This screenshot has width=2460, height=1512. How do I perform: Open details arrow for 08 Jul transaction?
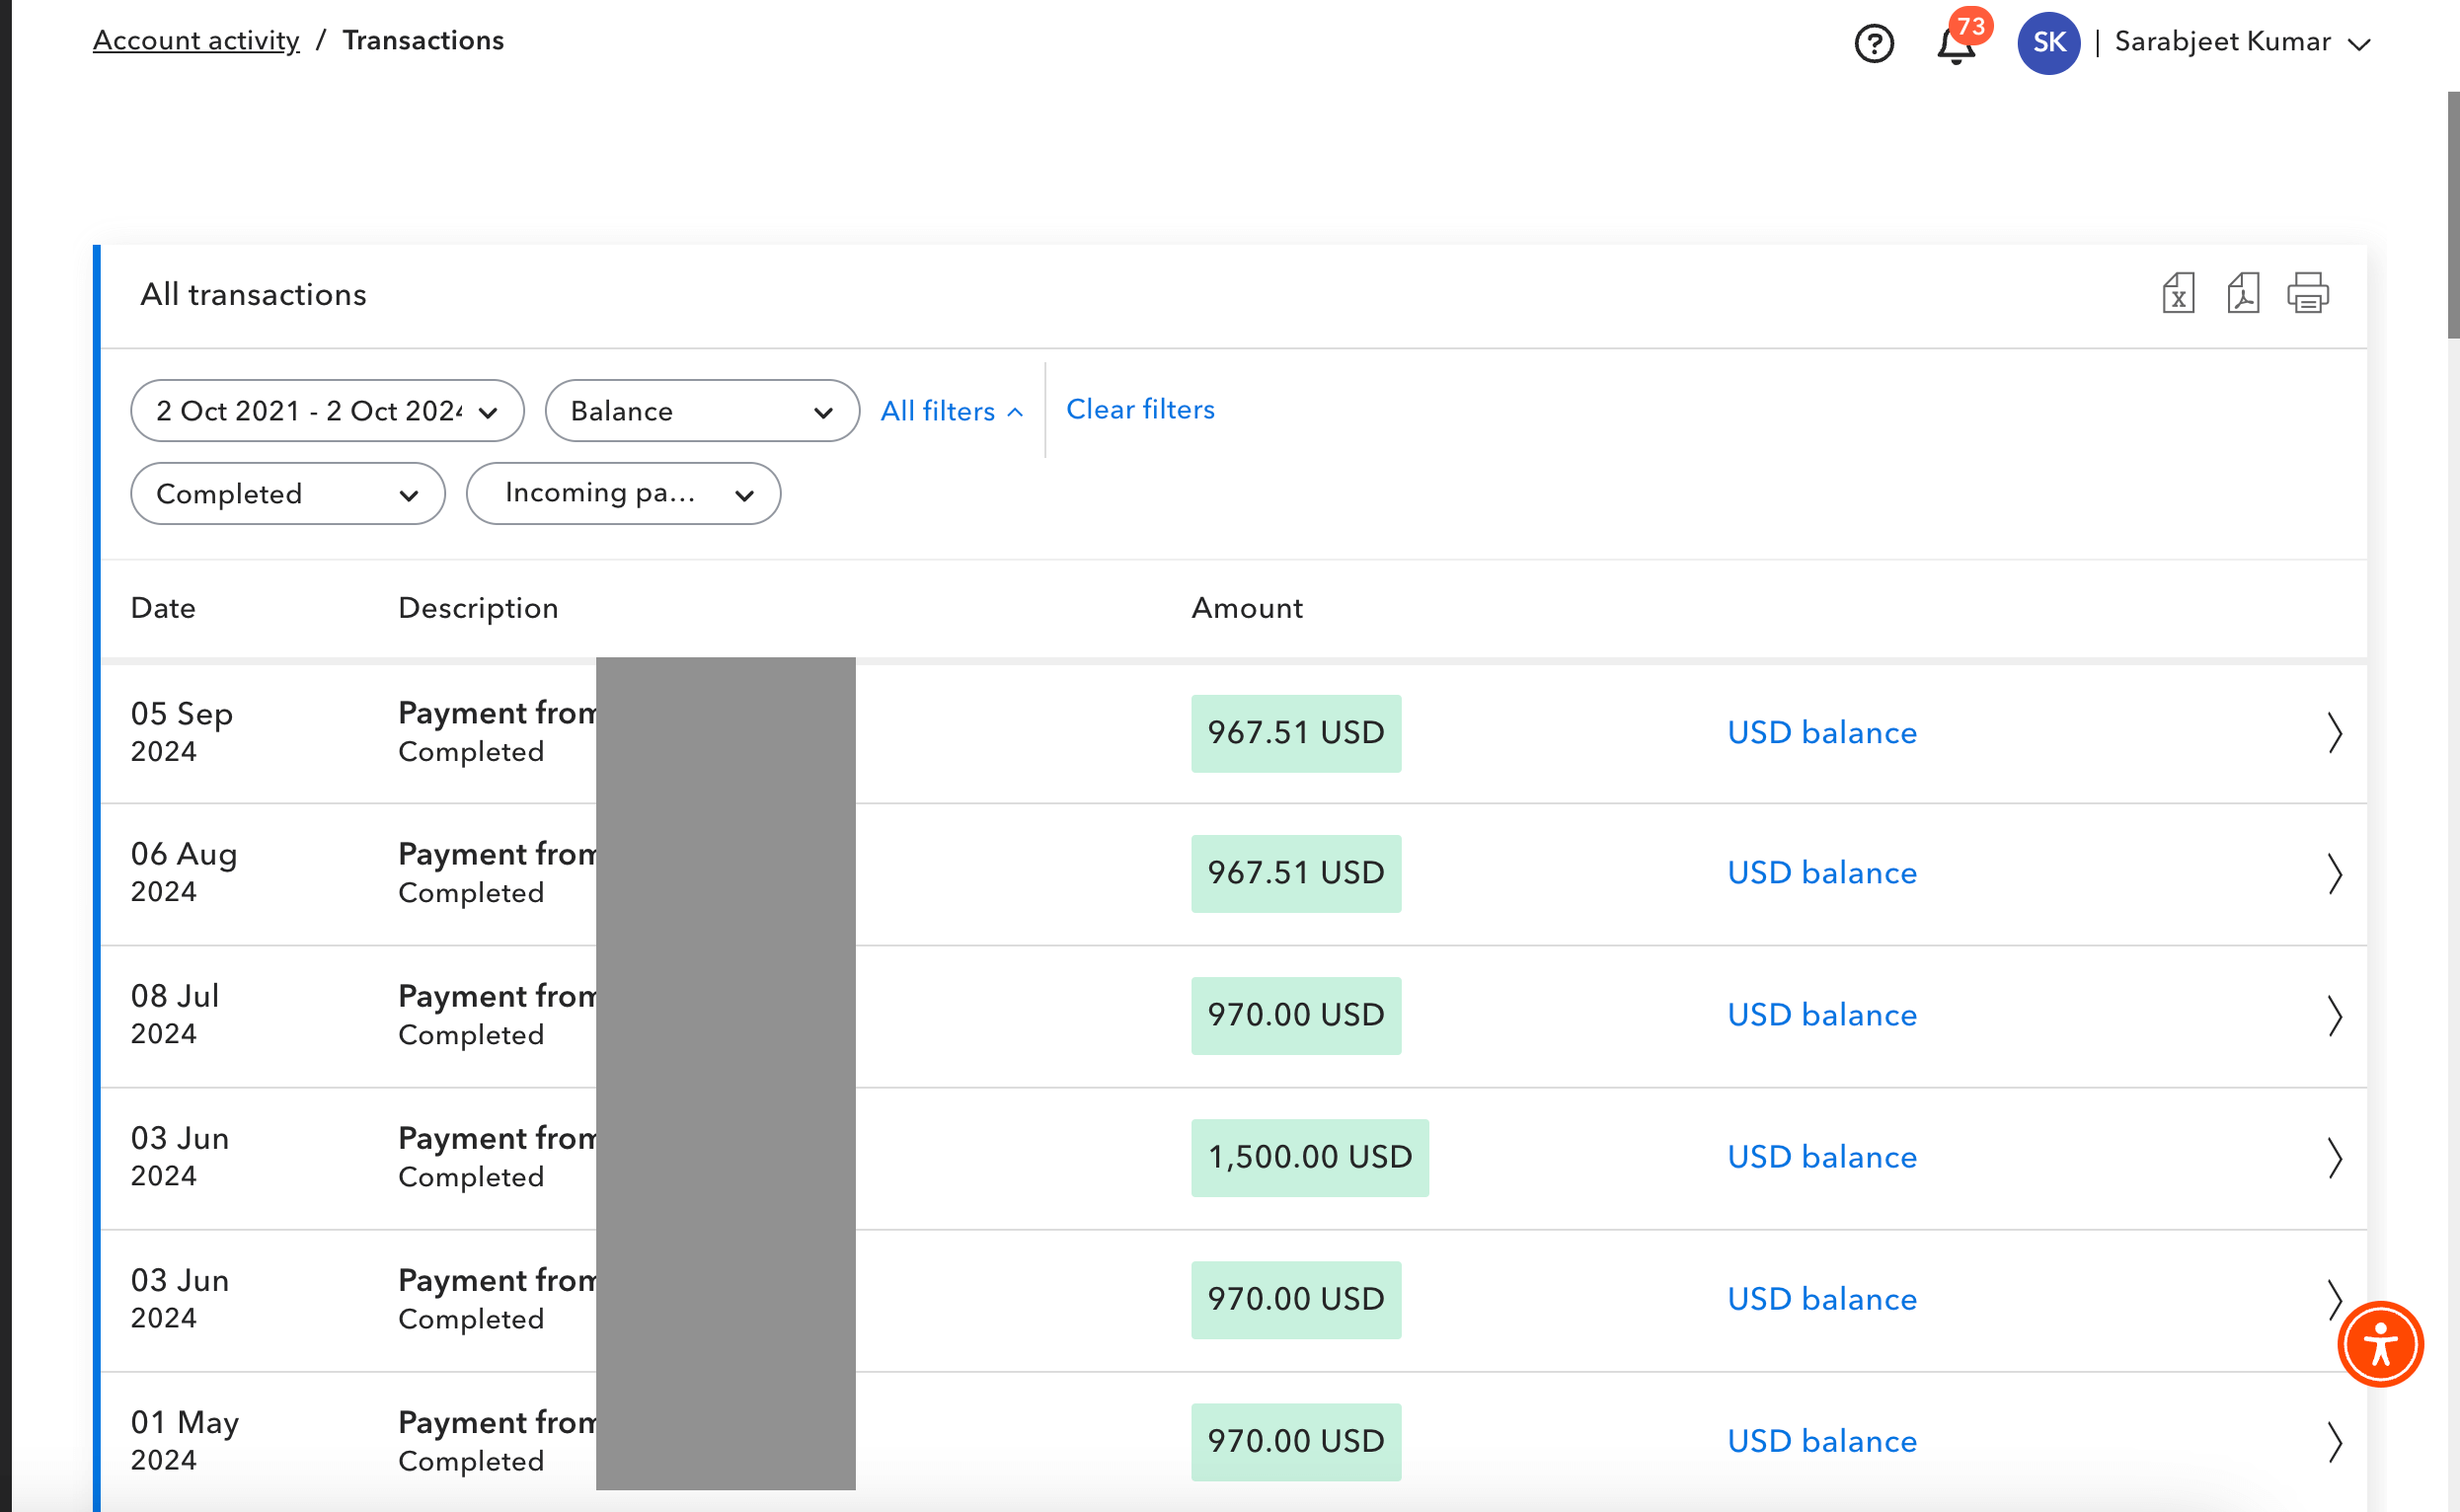[x=2334, y=1016]
